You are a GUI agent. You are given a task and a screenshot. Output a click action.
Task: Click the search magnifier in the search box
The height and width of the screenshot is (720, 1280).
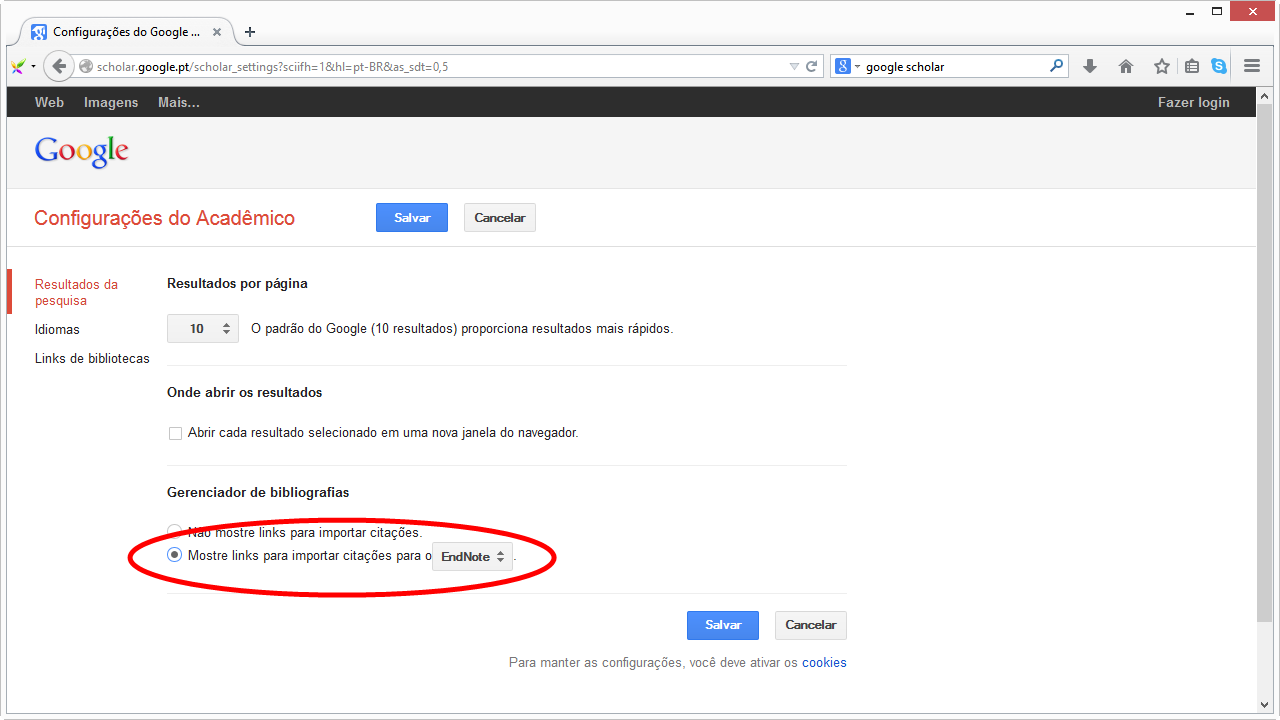[x=1057, y=66]
